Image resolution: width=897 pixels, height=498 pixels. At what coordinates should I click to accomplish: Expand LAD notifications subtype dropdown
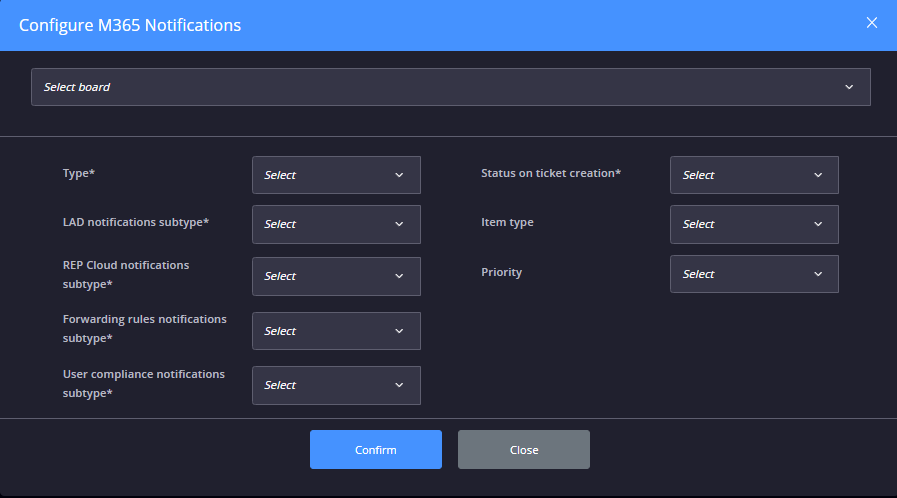tap(336, 224)
